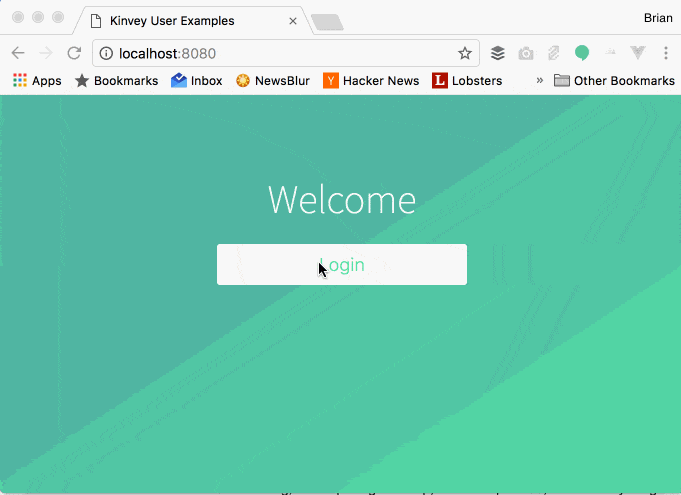
Task: Click the layers stack extension icon
Action: pos(498,53)
